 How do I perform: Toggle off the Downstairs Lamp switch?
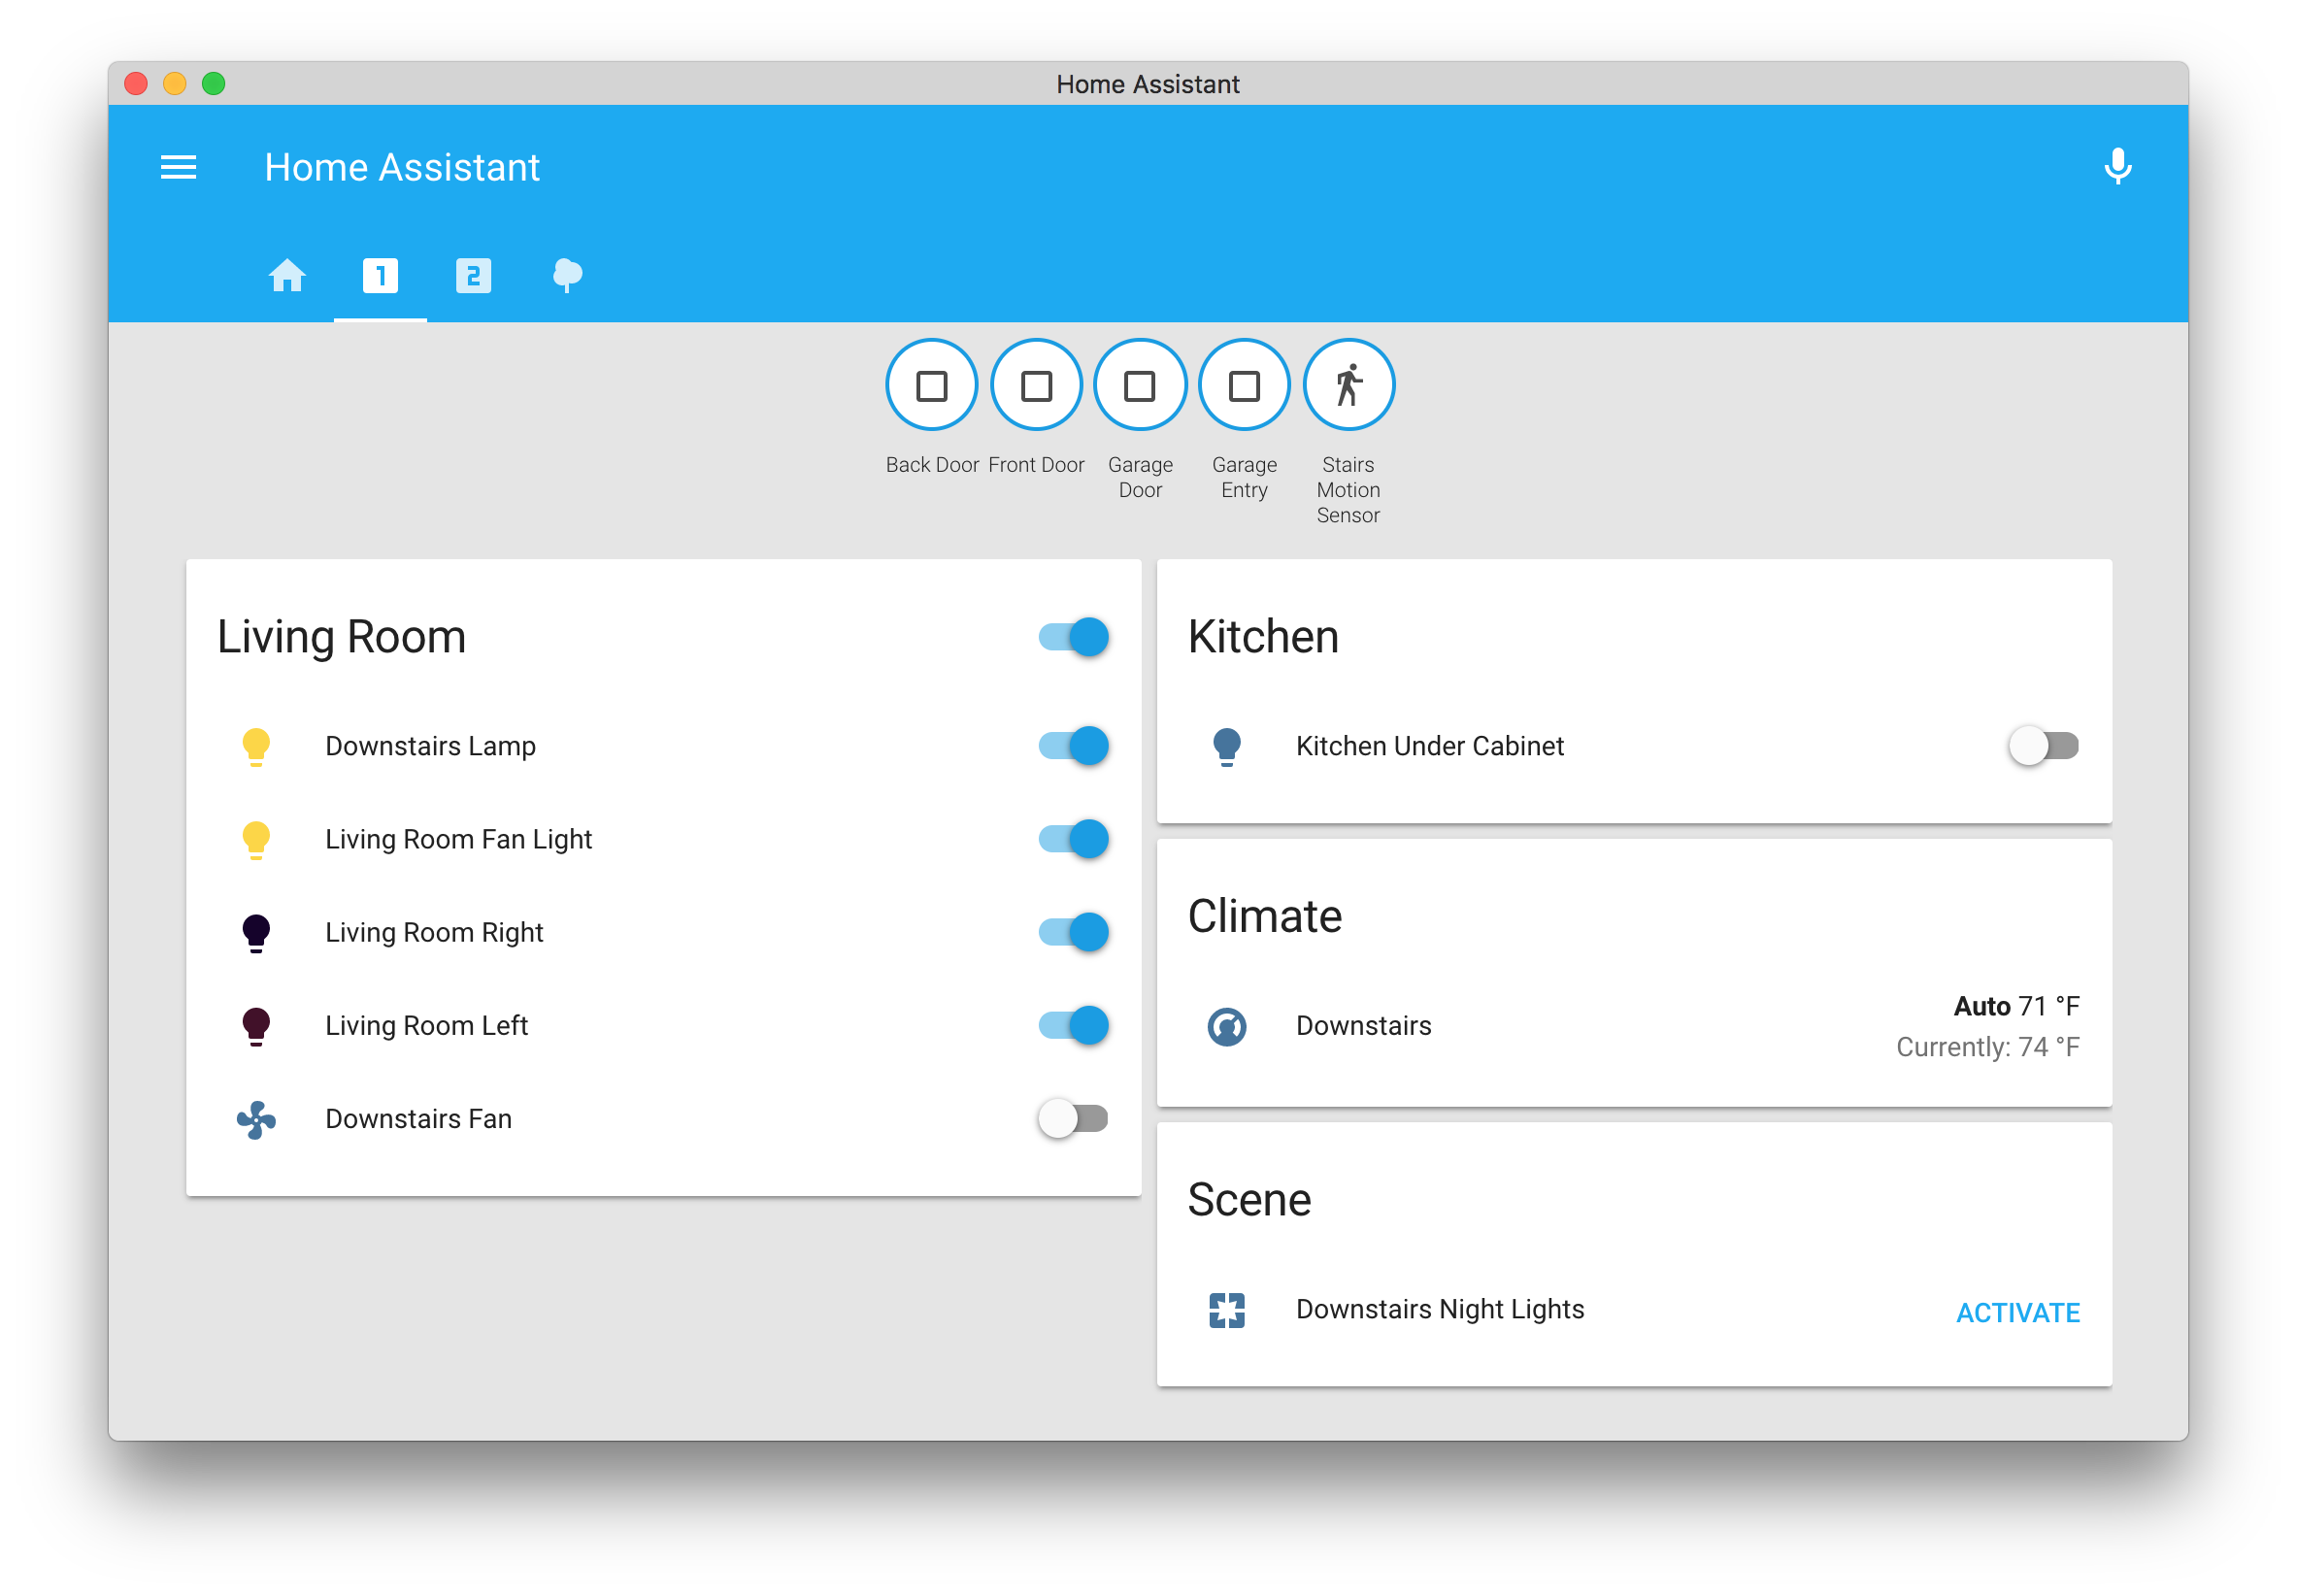click(x=1073, y=746)
